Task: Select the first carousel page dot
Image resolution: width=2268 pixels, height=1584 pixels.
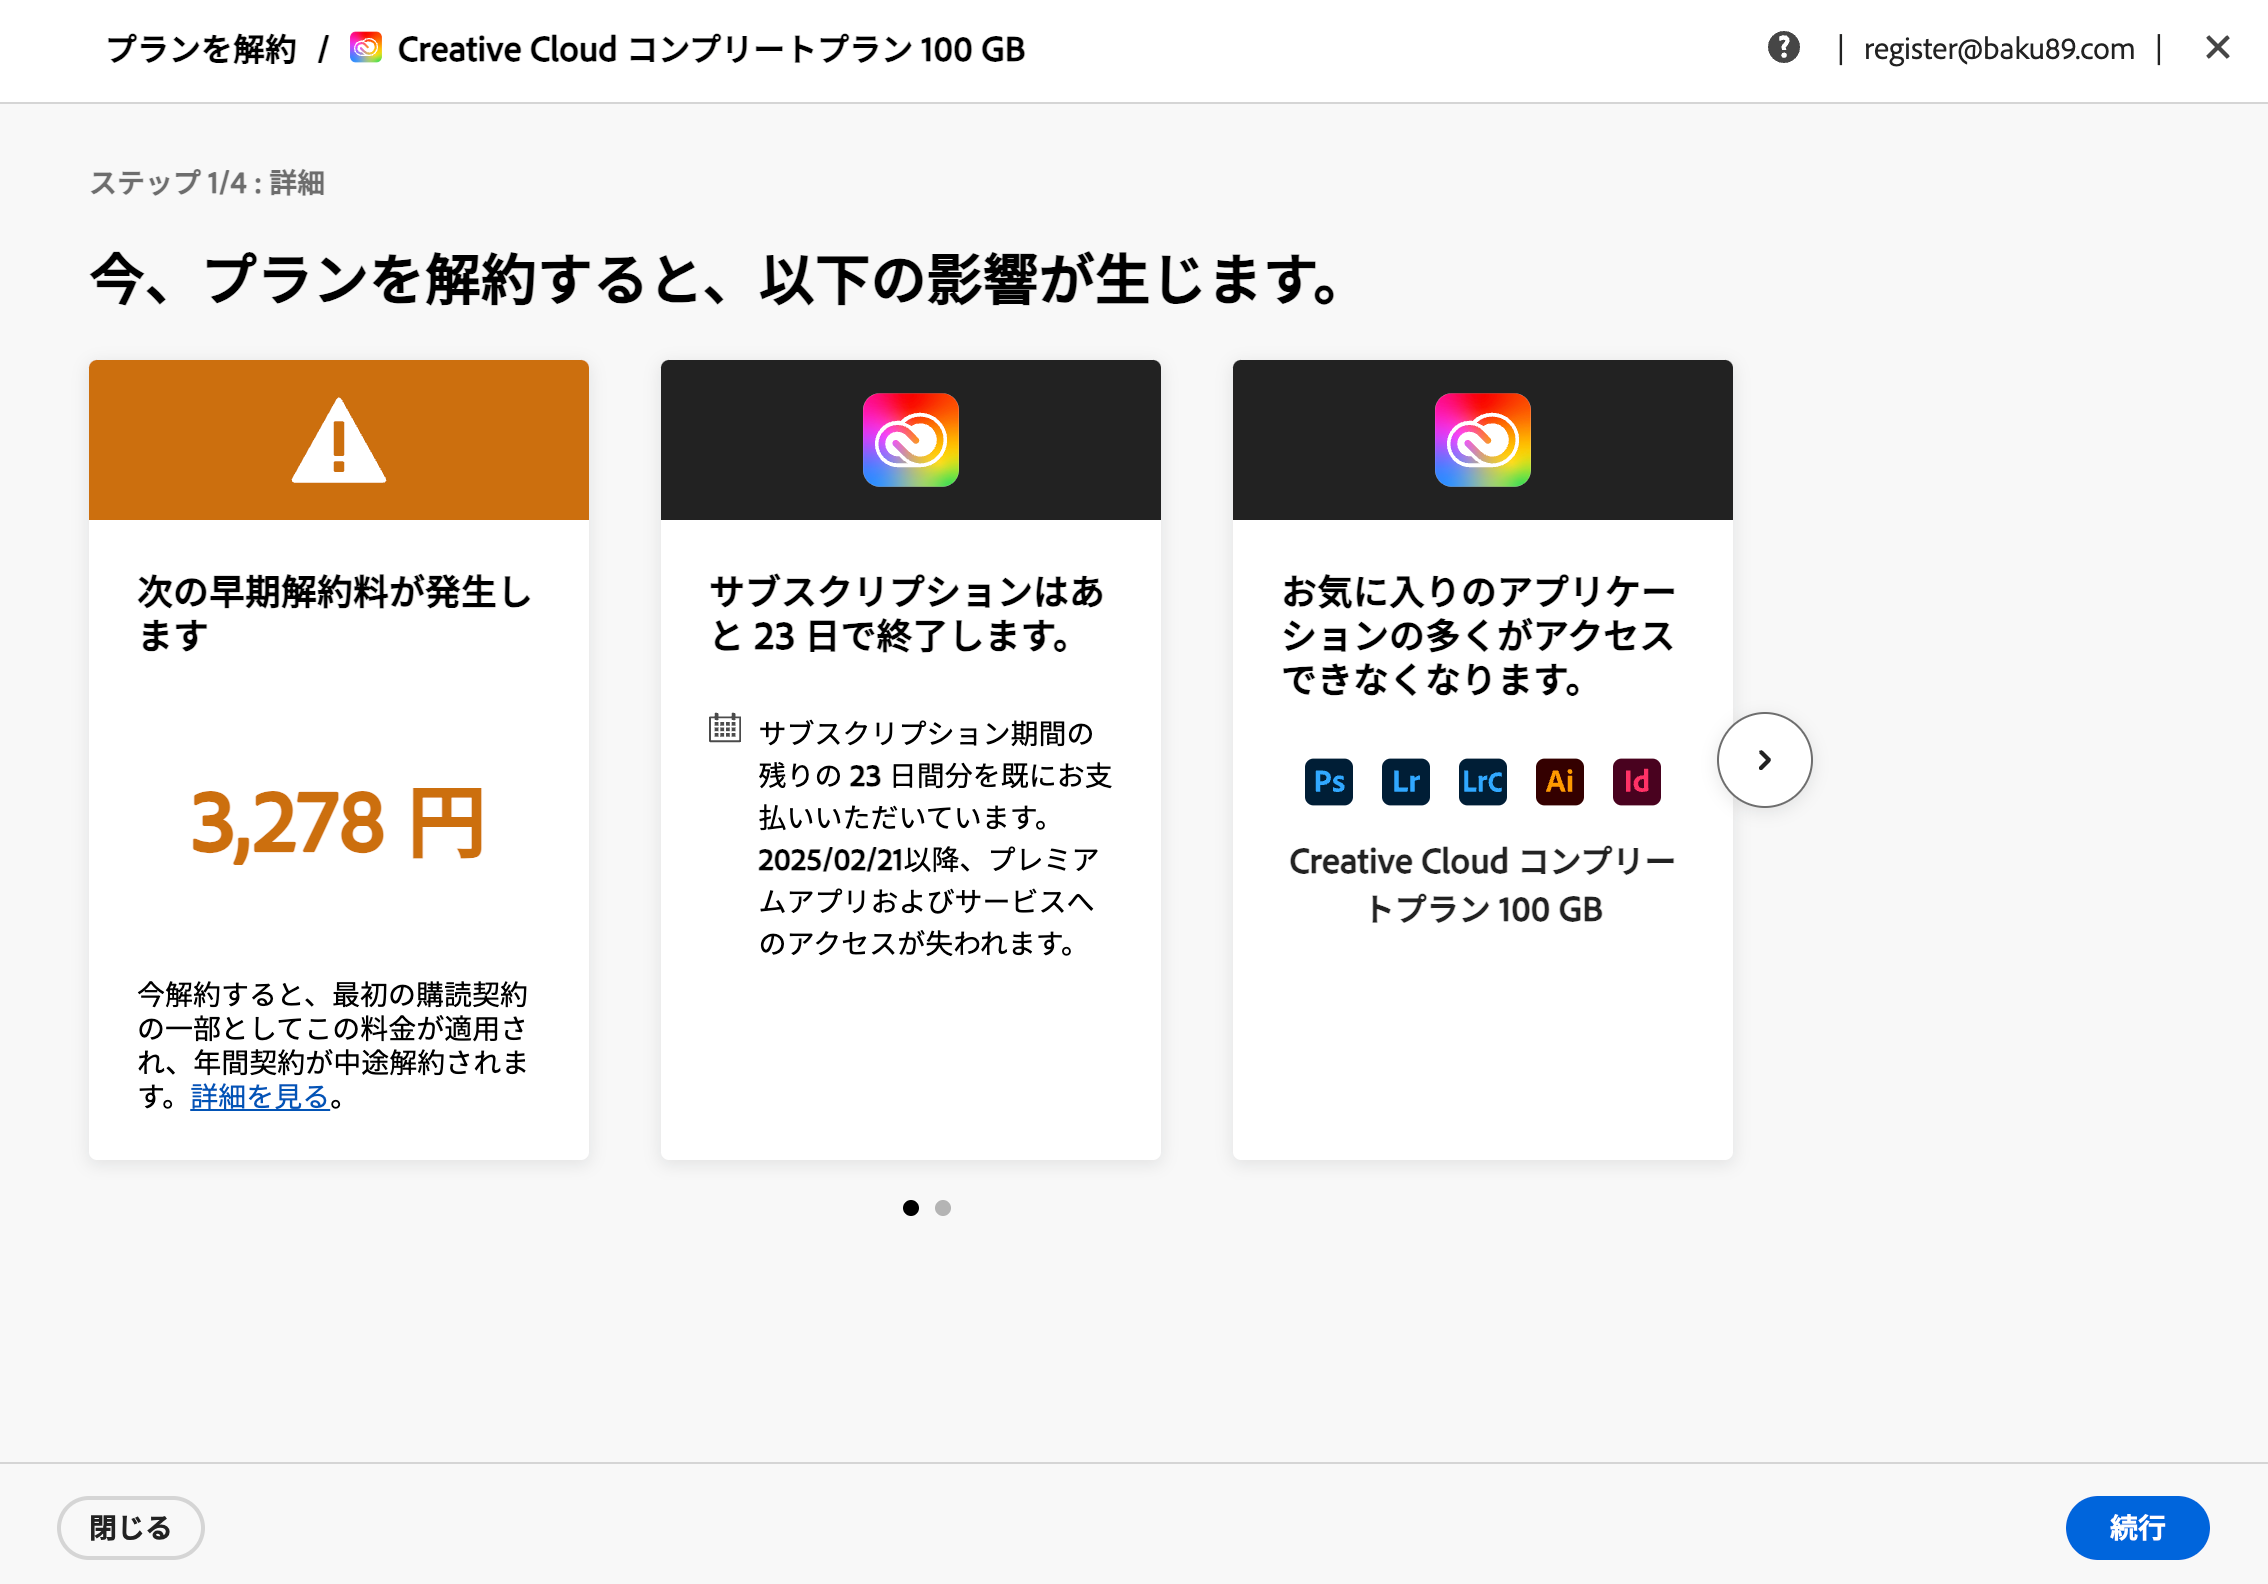Action: 910,1208
